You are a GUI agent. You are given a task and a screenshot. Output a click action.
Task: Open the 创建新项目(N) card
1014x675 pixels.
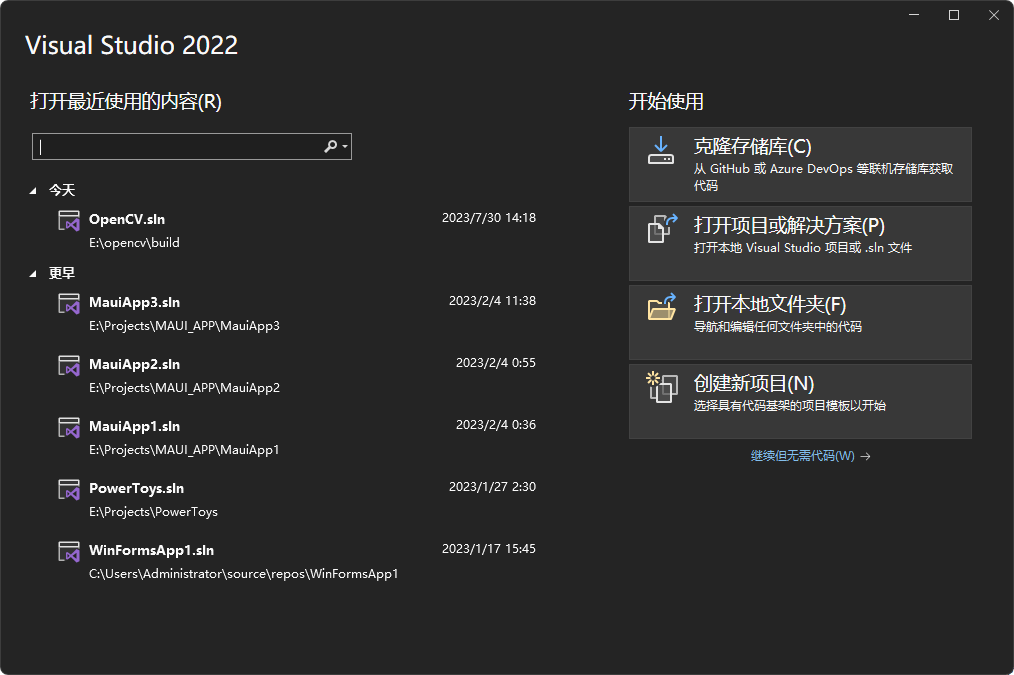pos(800,401)
